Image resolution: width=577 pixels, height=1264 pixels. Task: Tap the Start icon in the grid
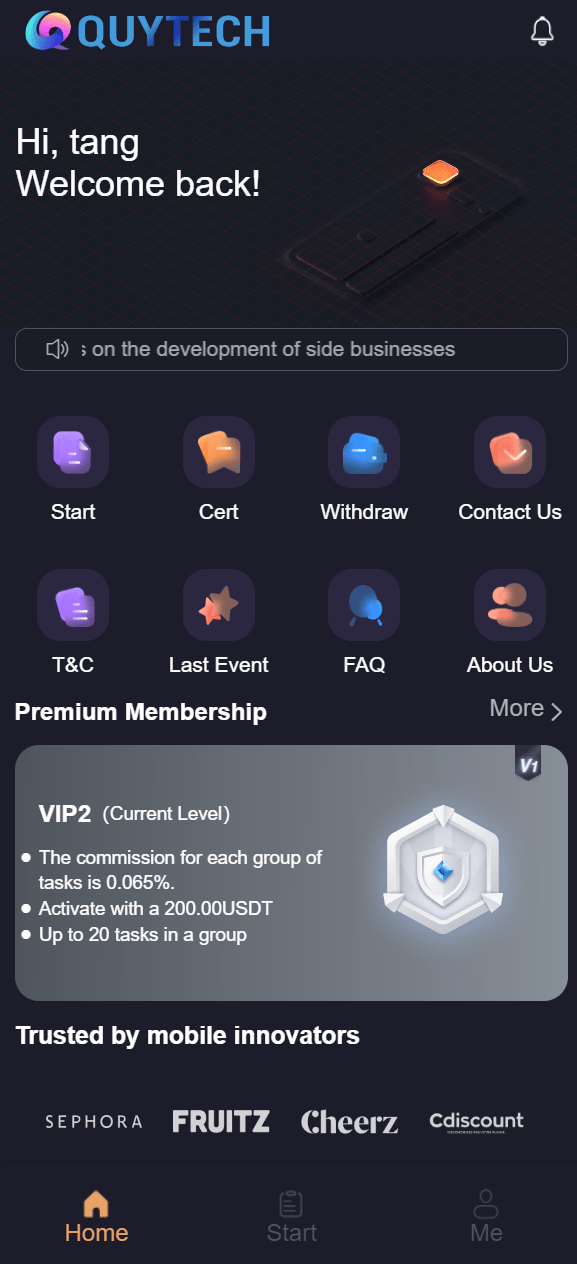(73, 452)
